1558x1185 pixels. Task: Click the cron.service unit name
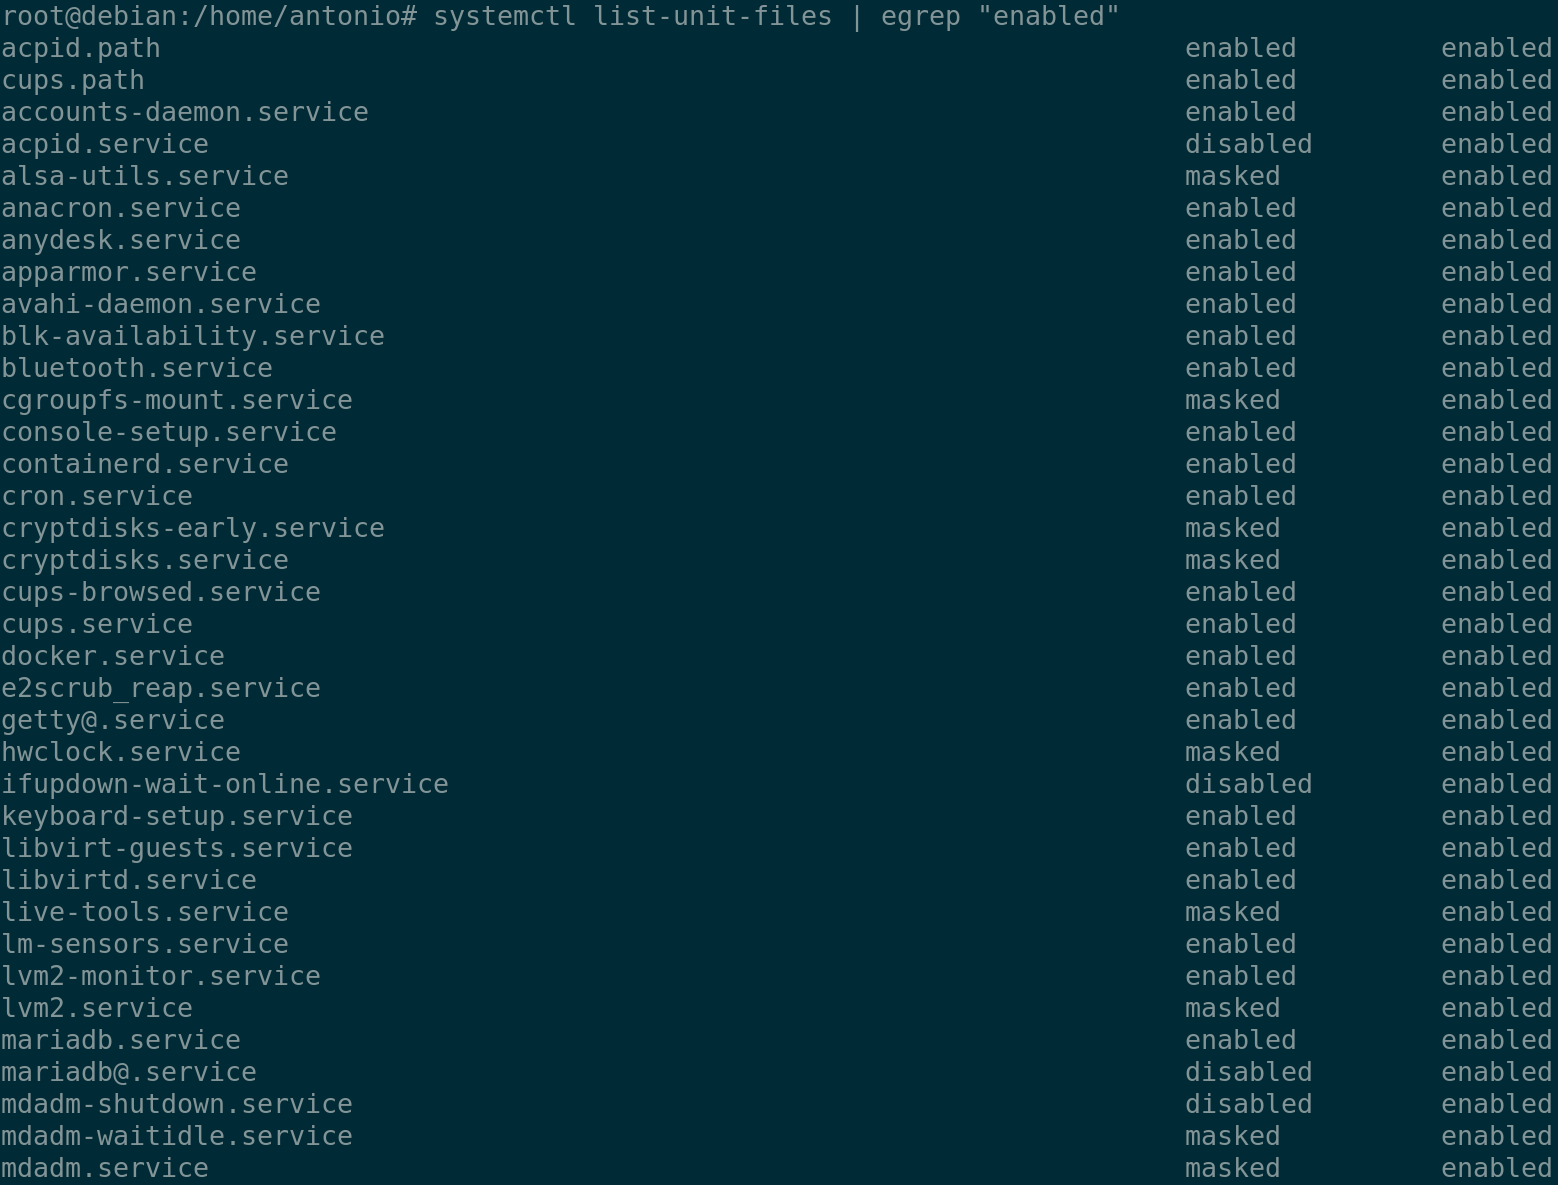tap(97, 496)
